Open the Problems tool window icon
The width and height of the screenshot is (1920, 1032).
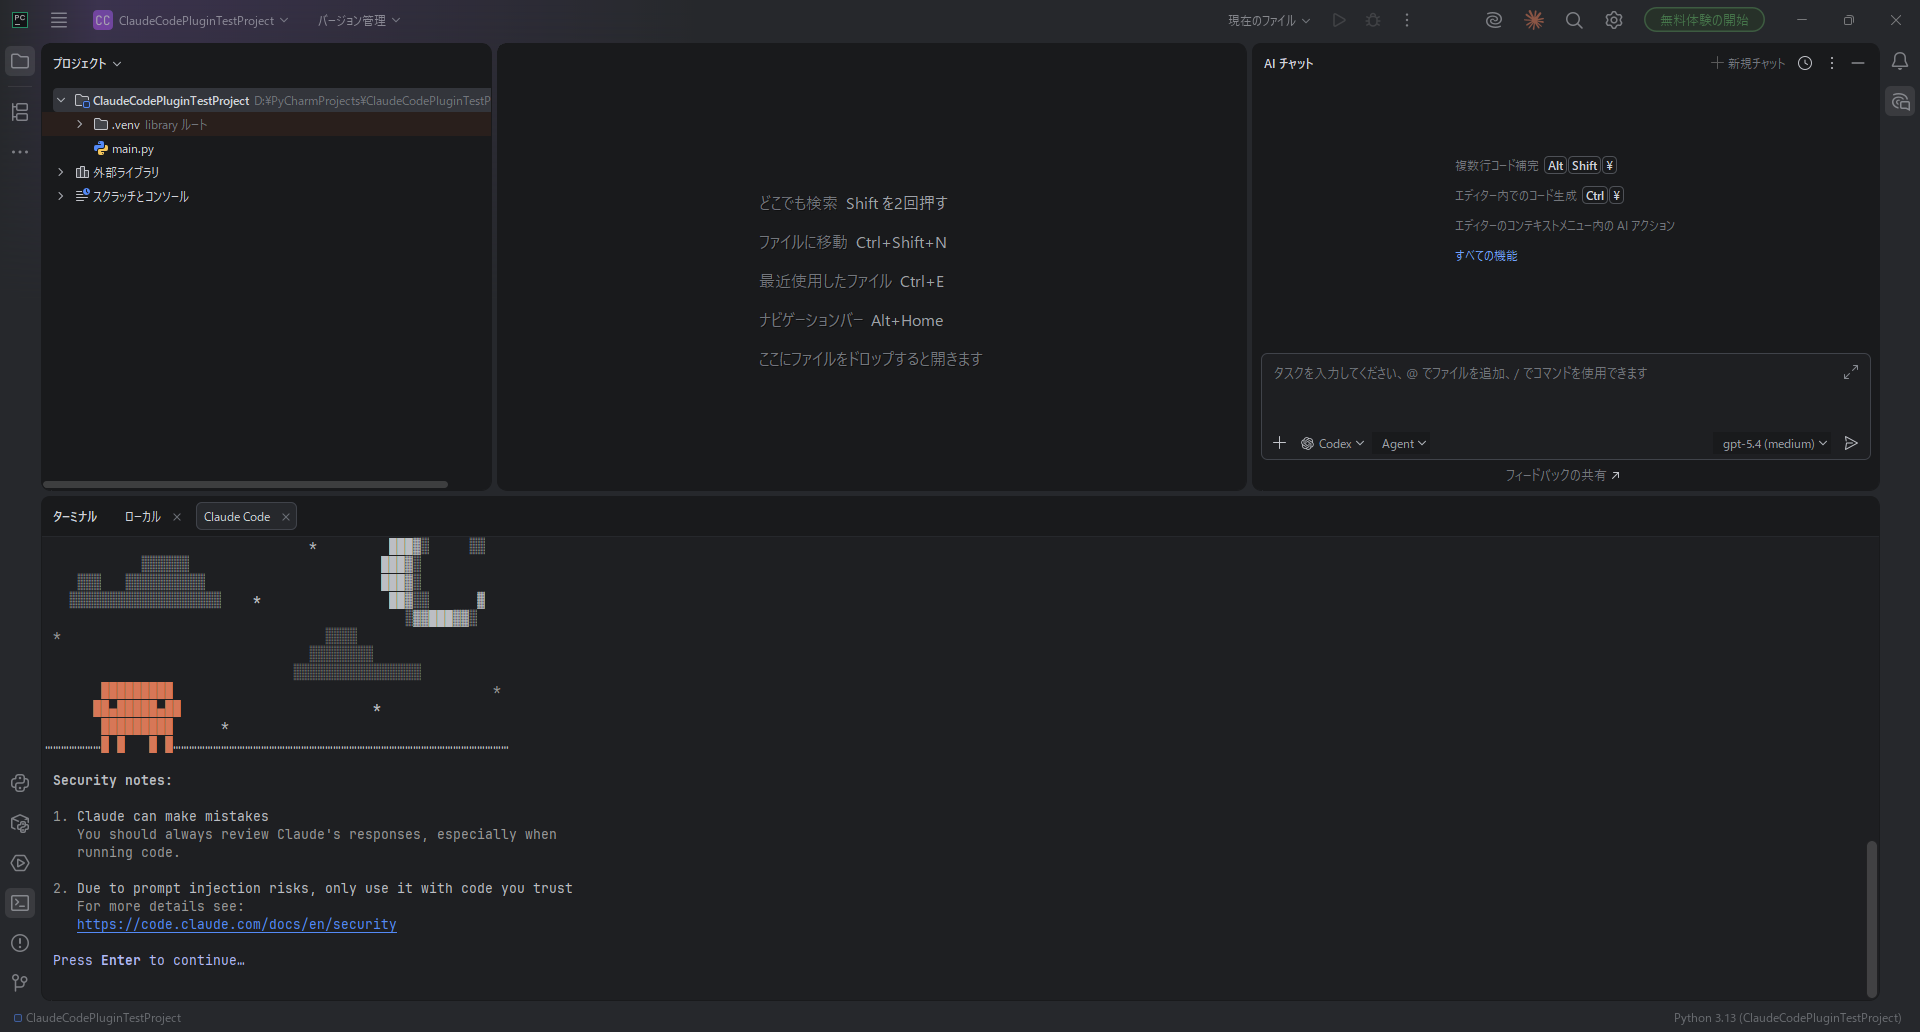[x=20, y=943]
